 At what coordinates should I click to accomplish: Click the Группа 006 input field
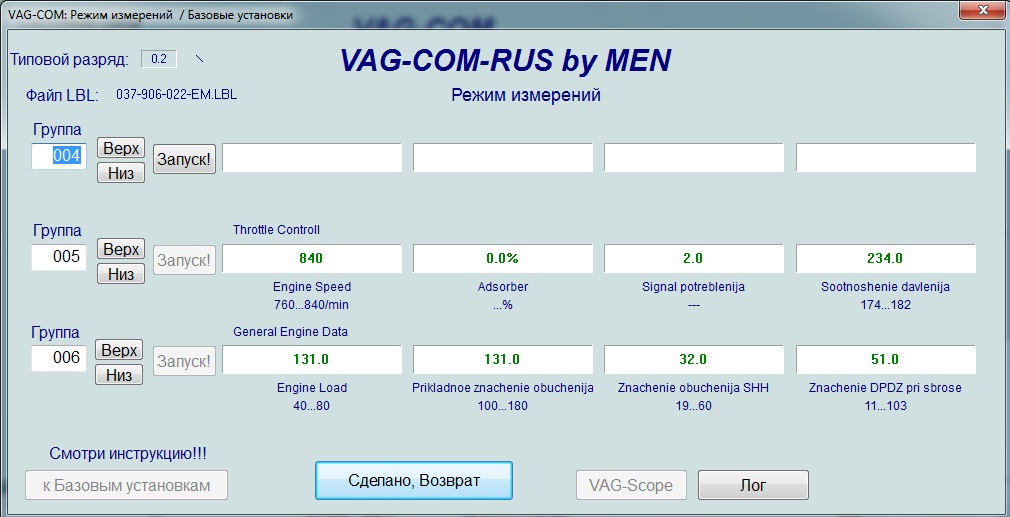click(59, 358)
